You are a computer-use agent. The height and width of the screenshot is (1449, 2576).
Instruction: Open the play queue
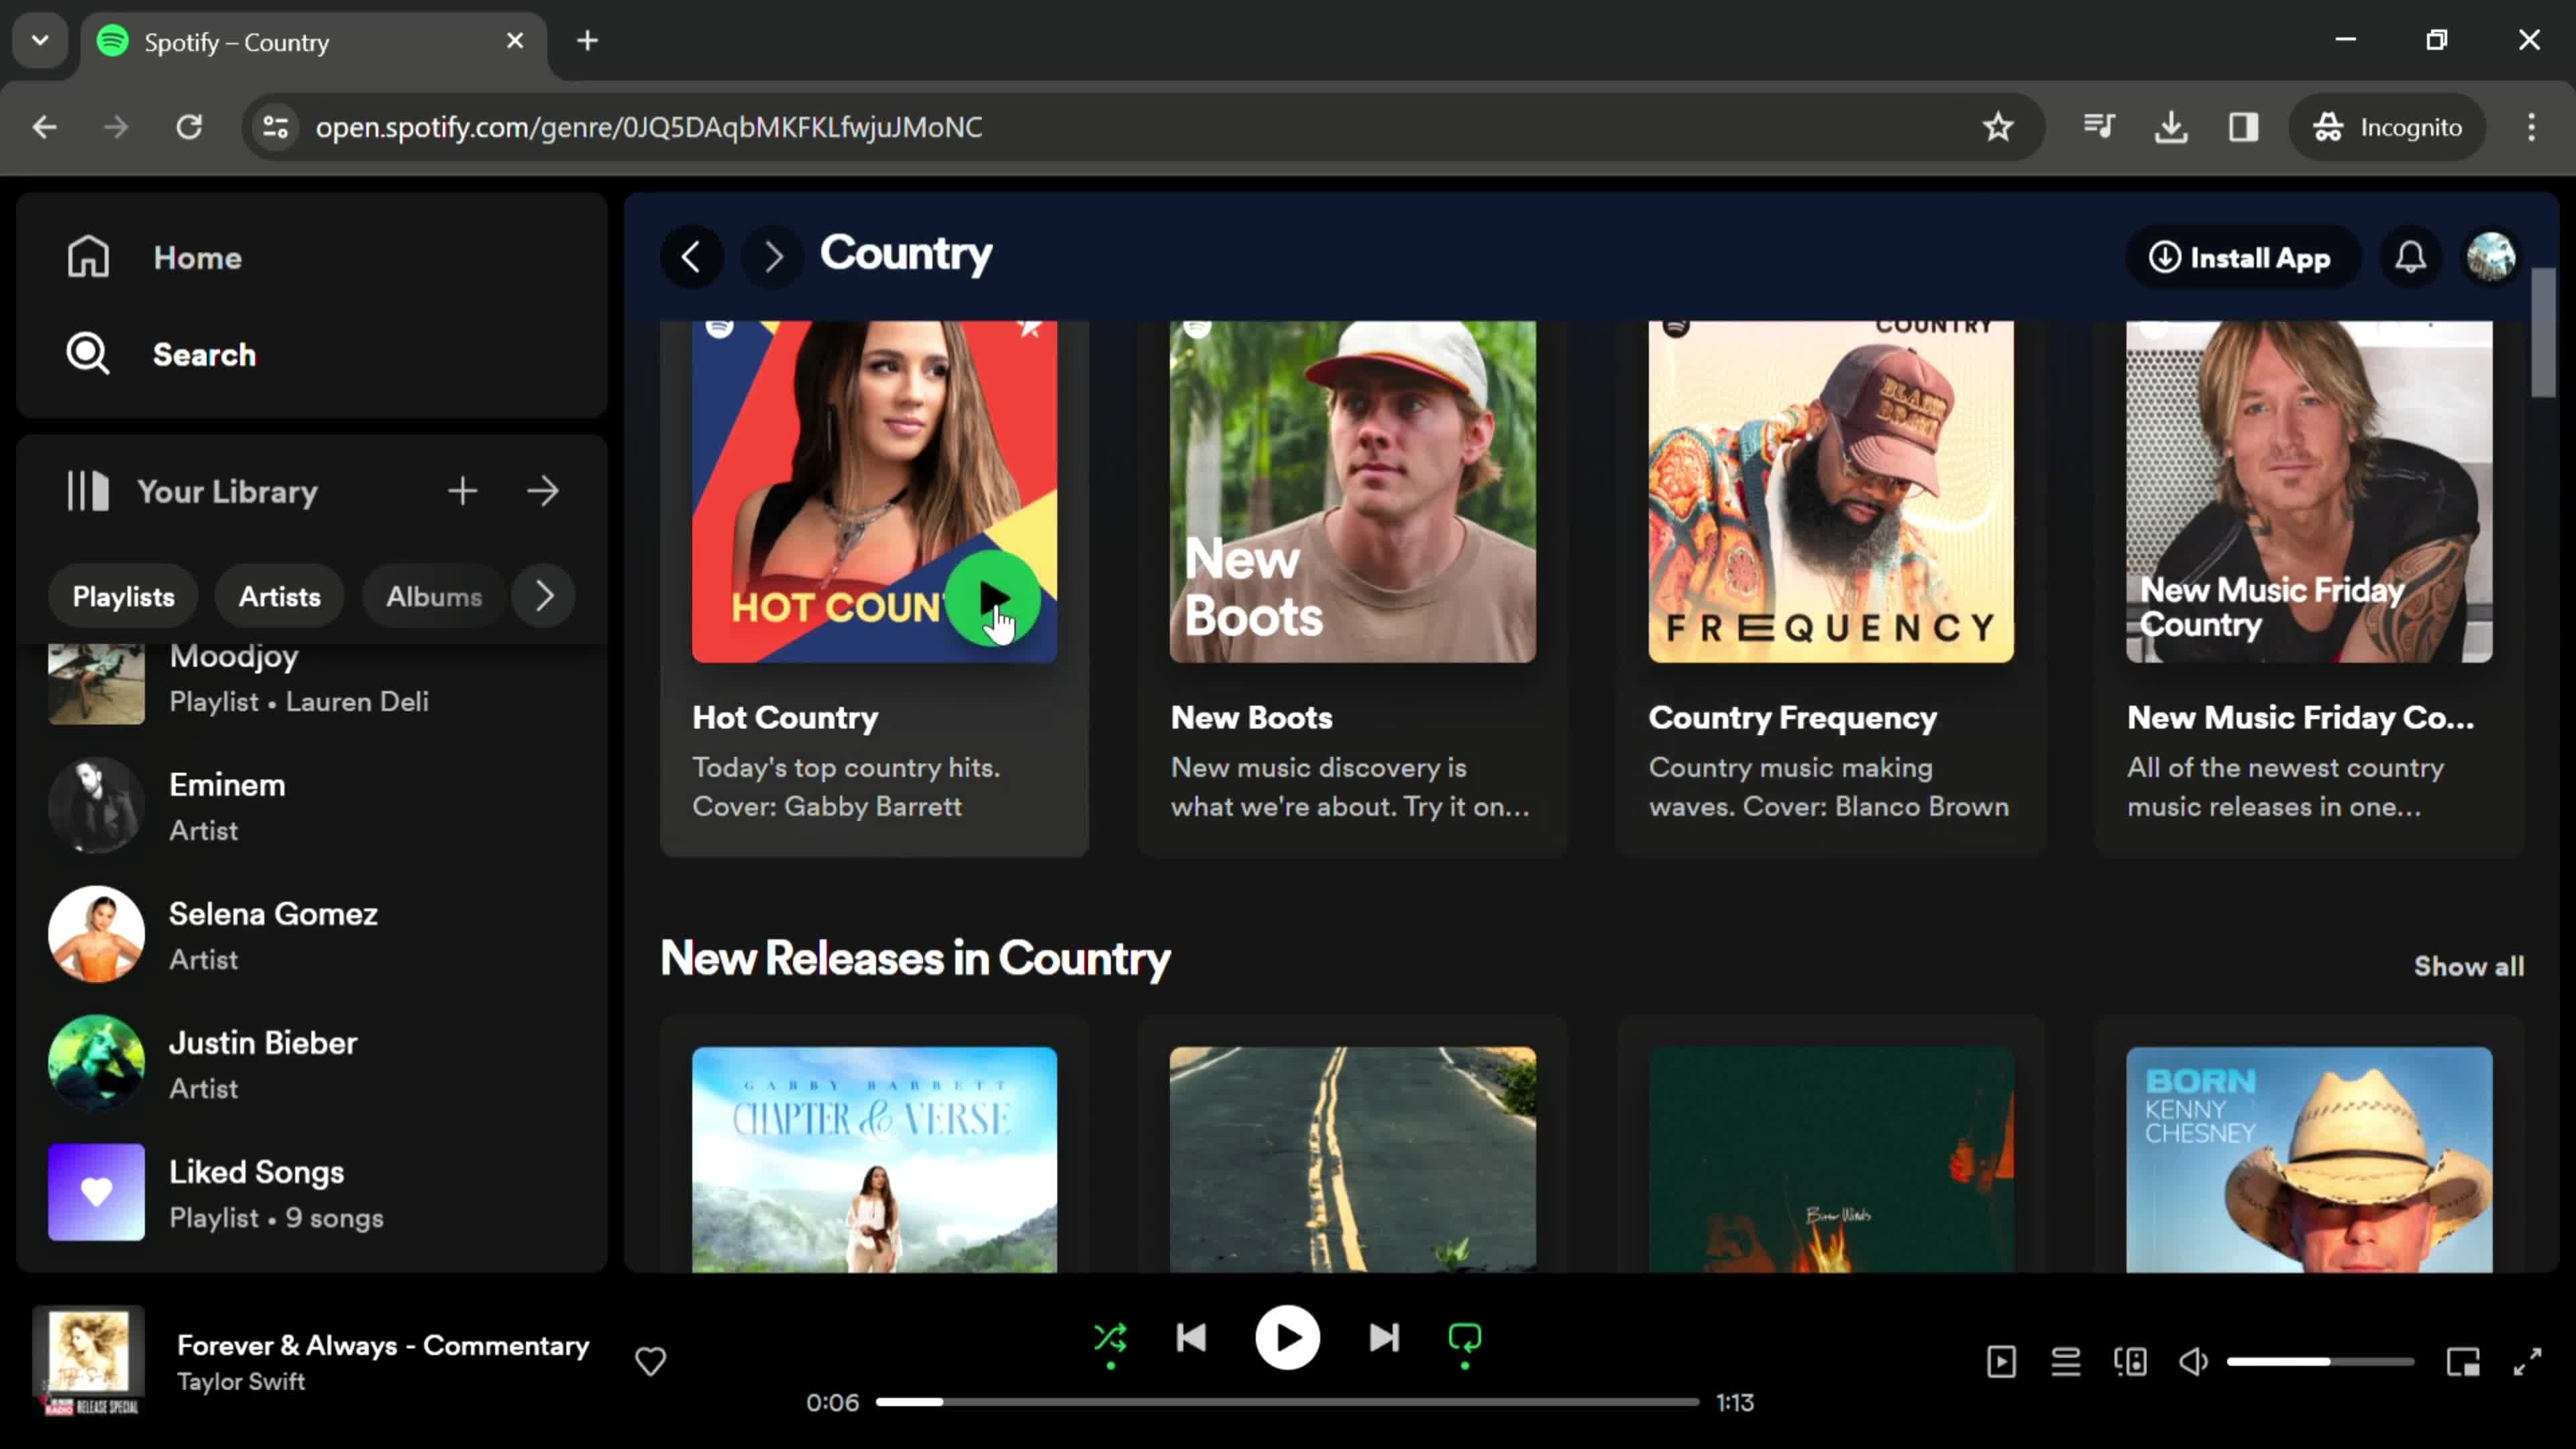point(2065,1361)
